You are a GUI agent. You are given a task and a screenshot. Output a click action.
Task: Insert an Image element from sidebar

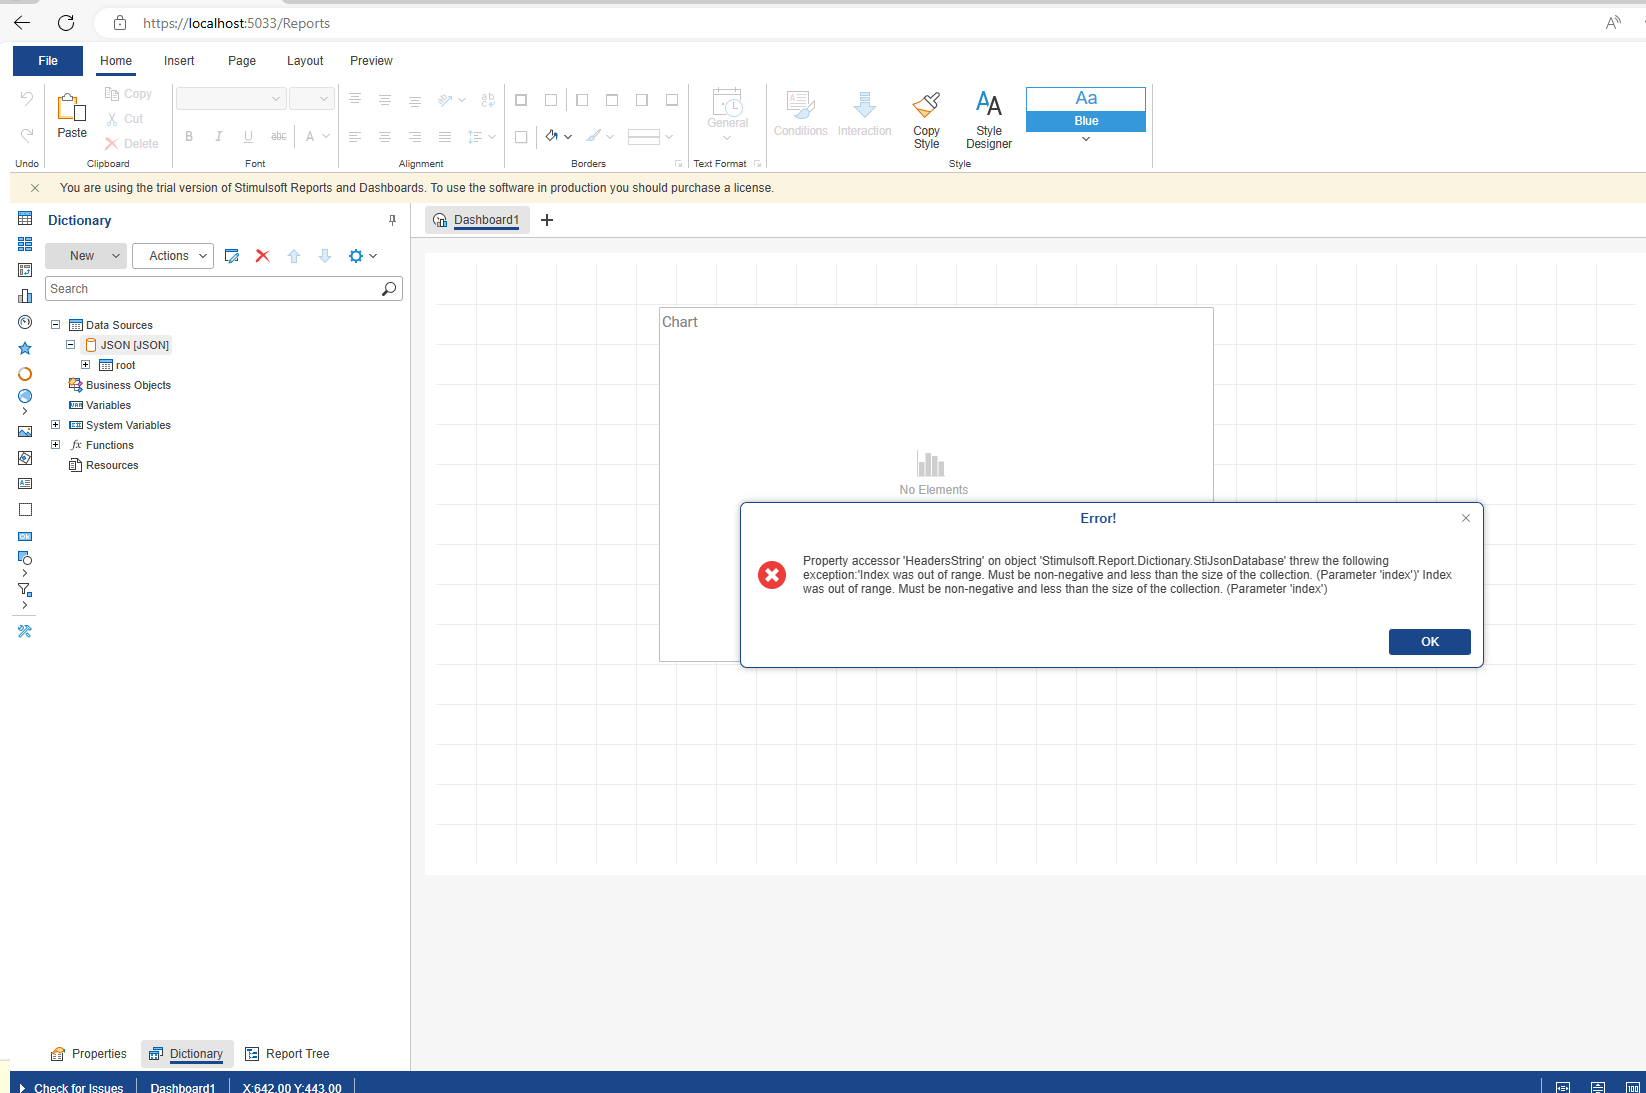click(25, 432)
